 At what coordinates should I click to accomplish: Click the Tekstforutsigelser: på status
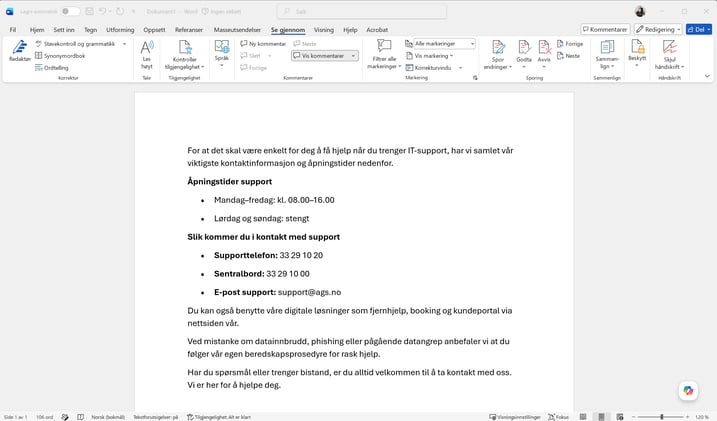tap(155, 417)
